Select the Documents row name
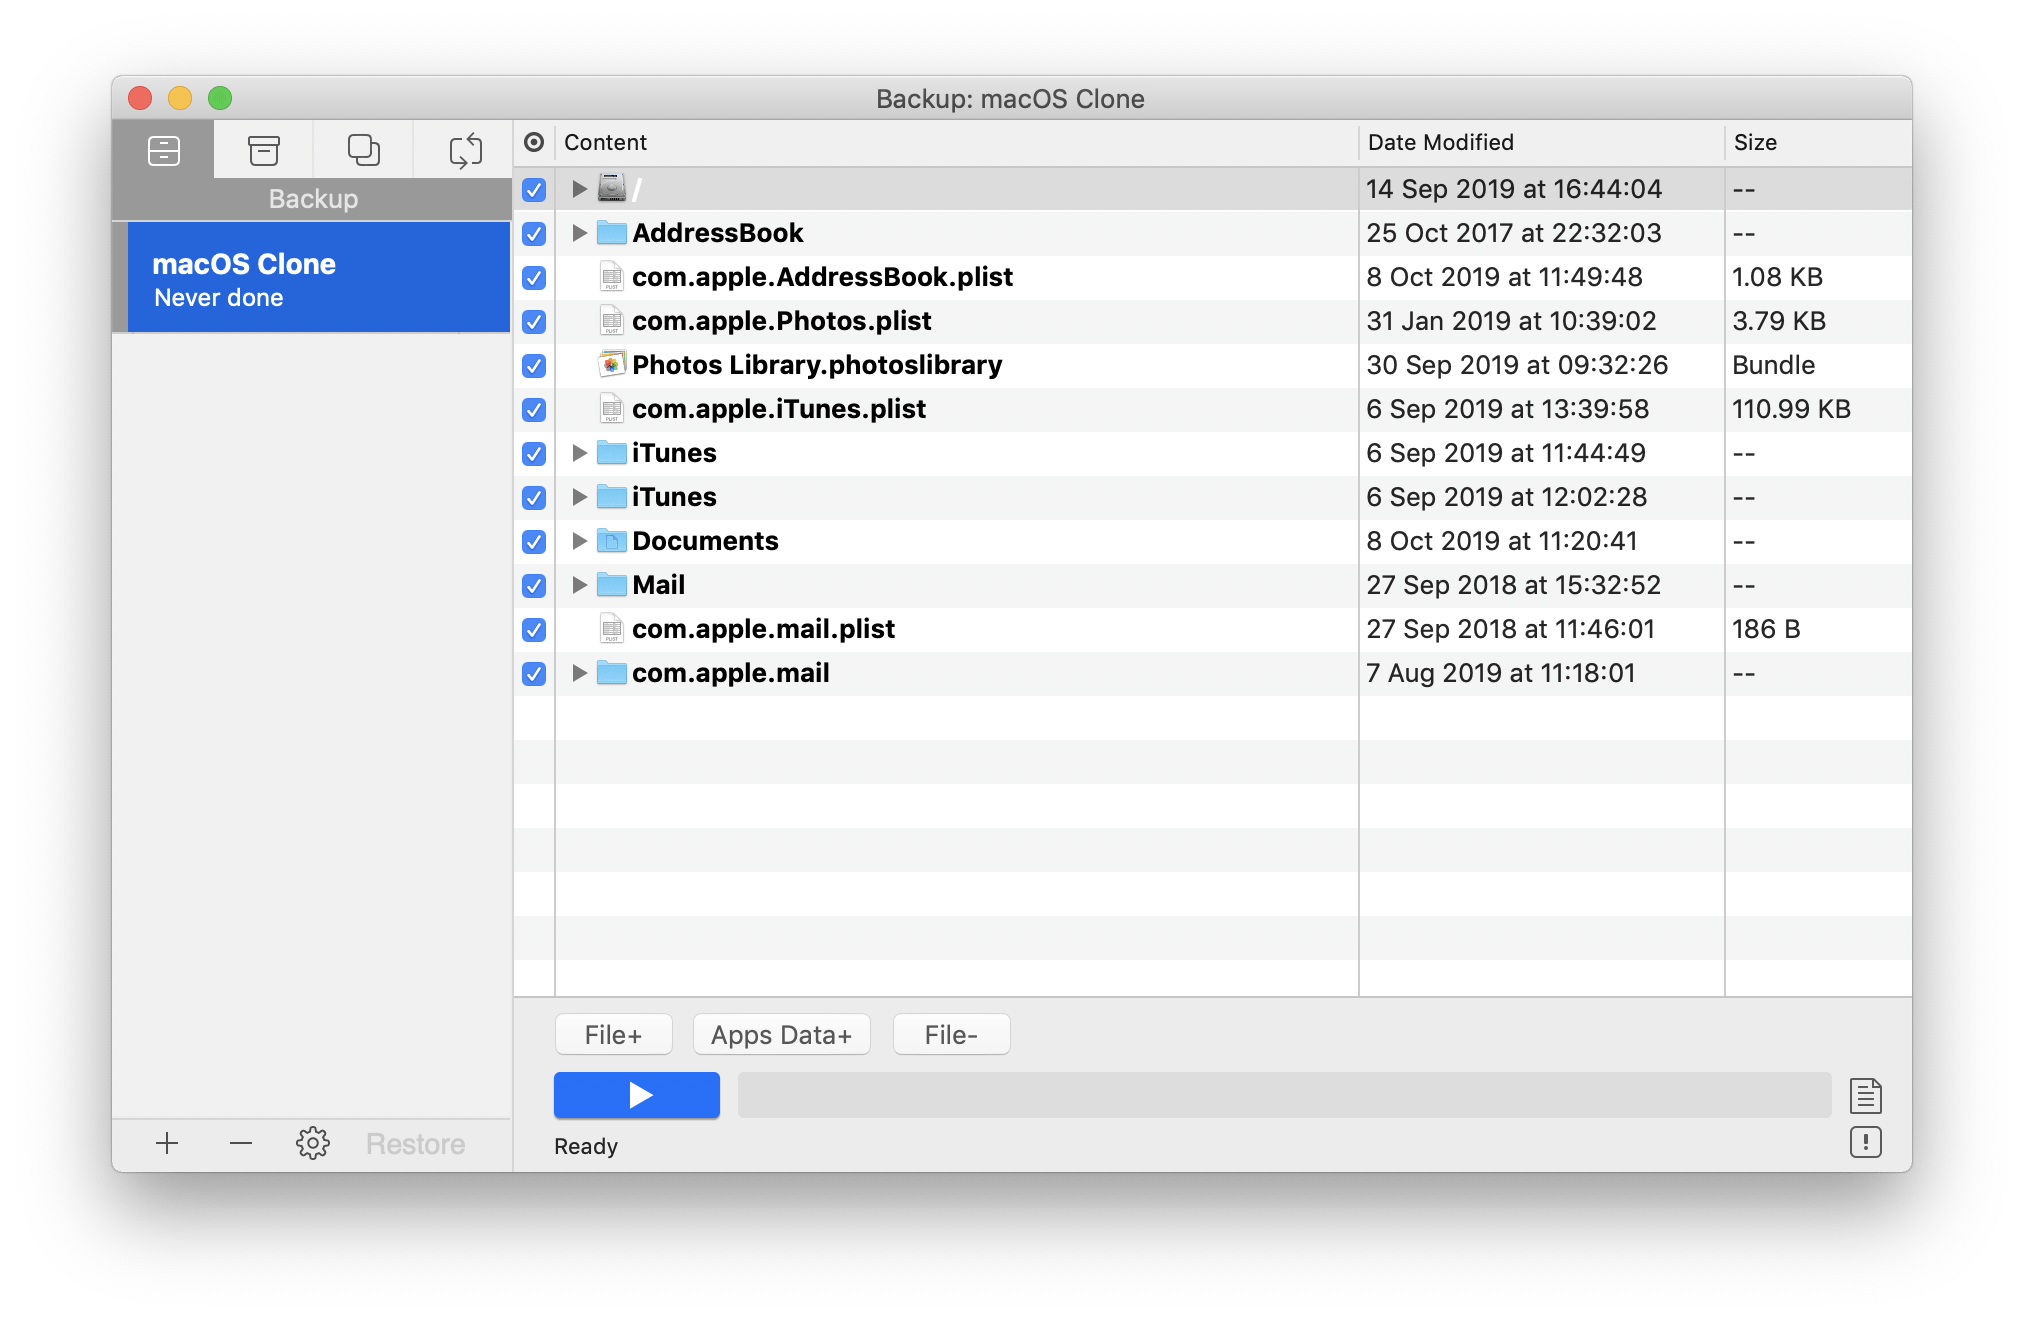 point(705,541)
